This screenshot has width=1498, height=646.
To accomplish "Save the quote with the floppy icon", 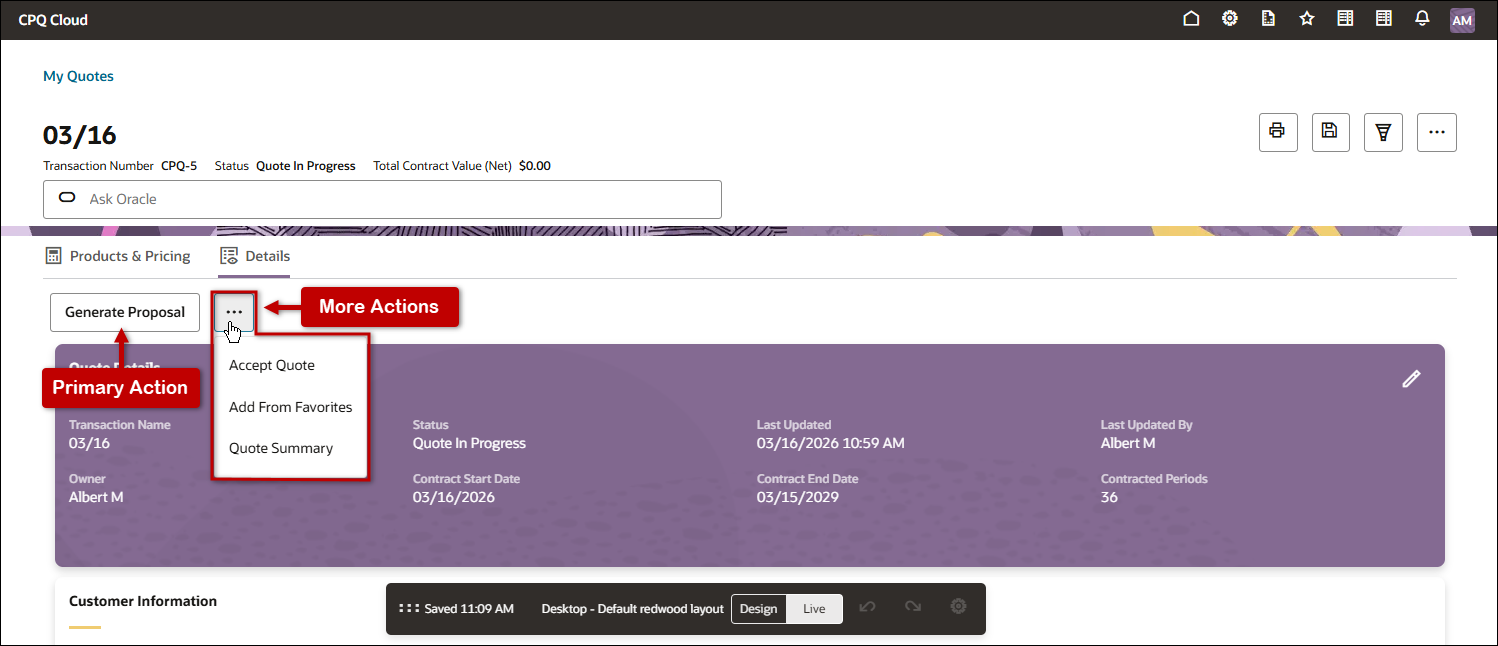I will [1330, 131].
